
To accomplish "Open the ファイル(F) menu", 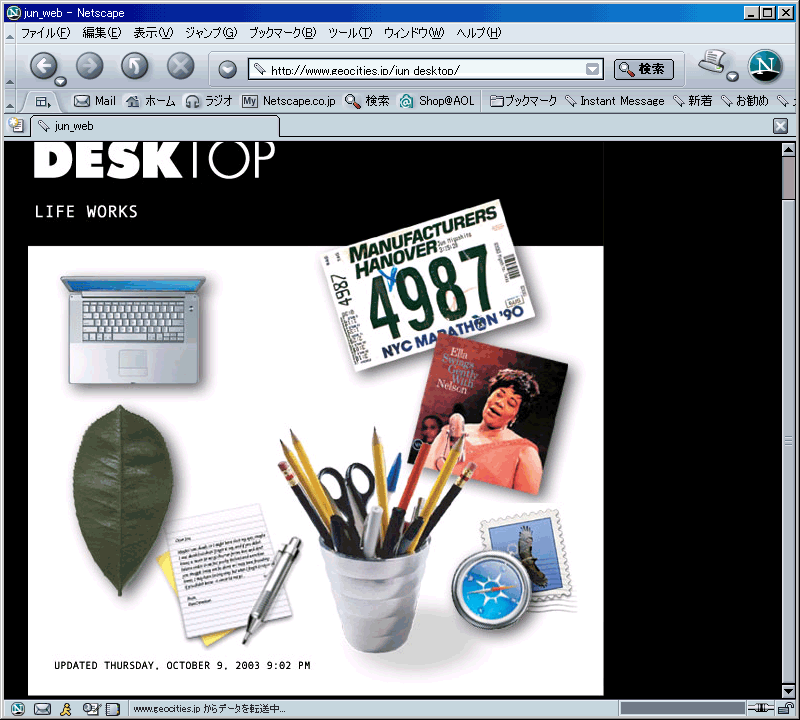I will (x=45, y=33).
